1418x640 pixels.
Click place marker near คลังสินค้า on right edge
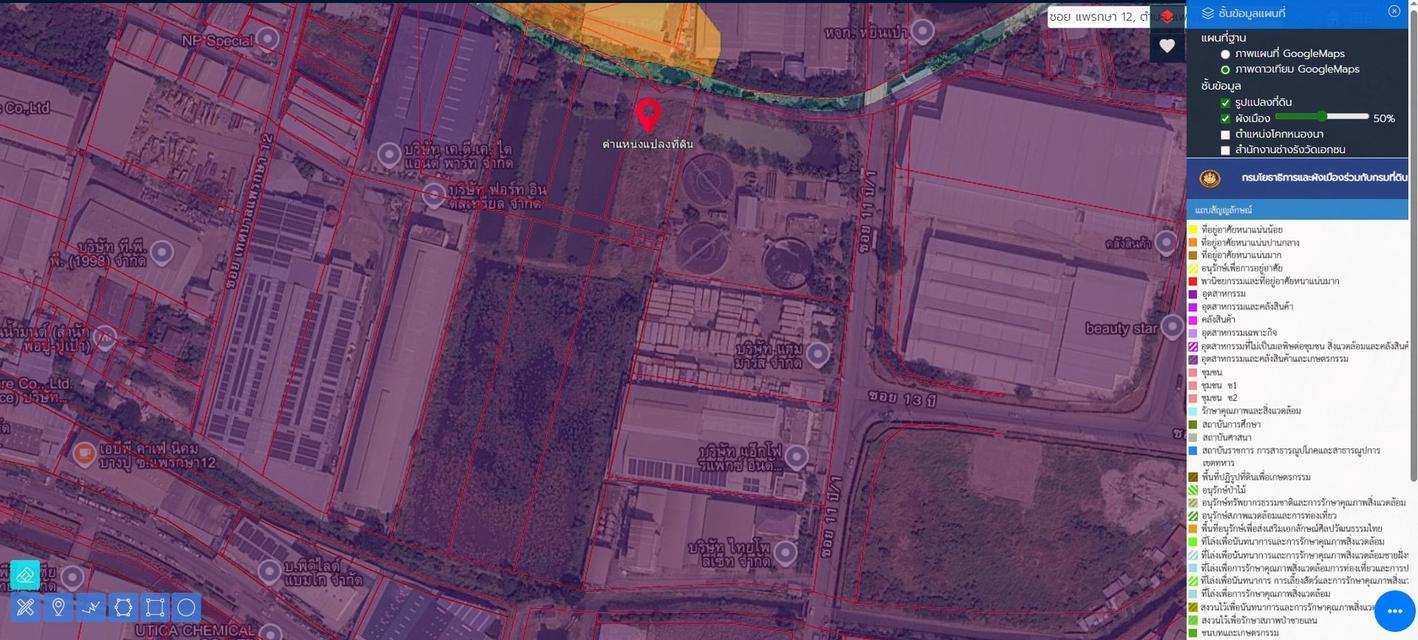point(1166,242)
